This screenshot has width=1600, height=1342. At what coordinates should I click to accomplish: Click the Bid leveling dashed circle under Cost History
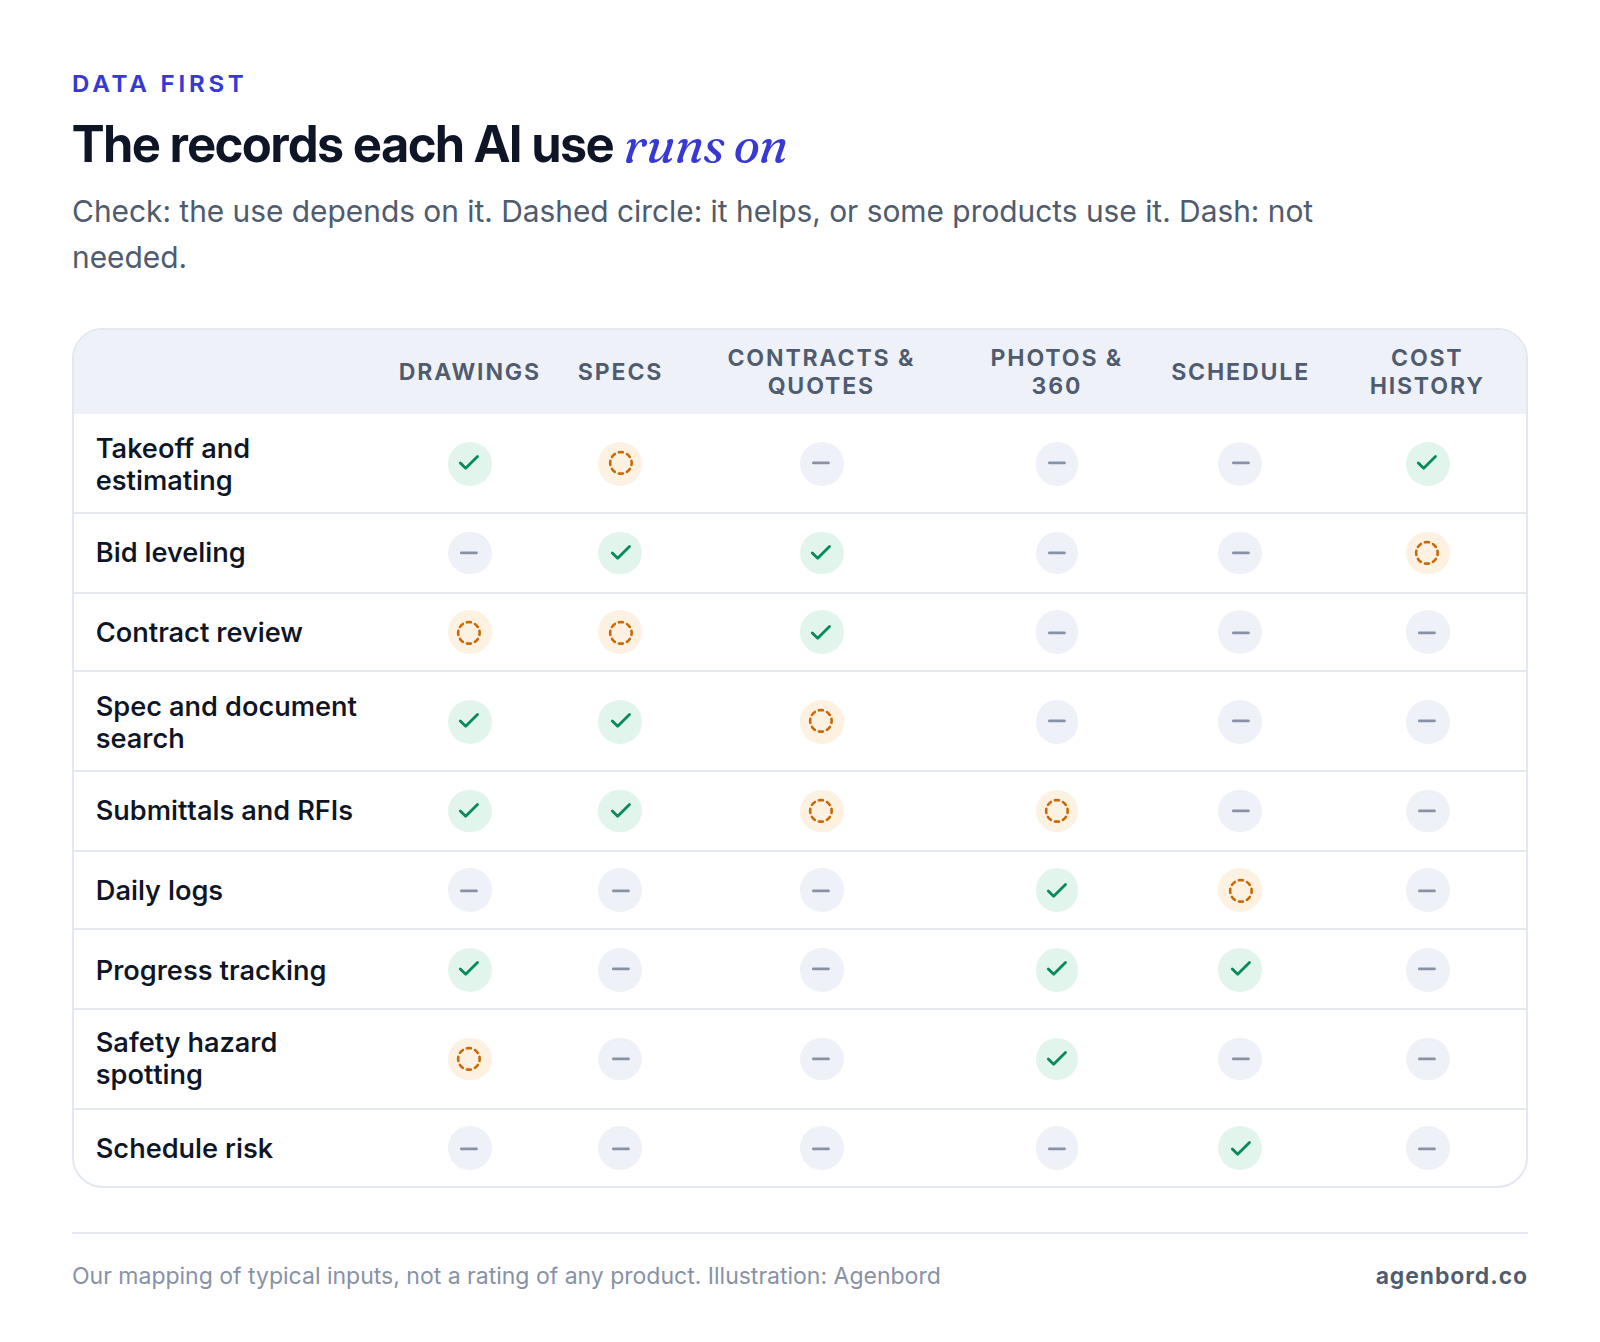coord(1427,553)
